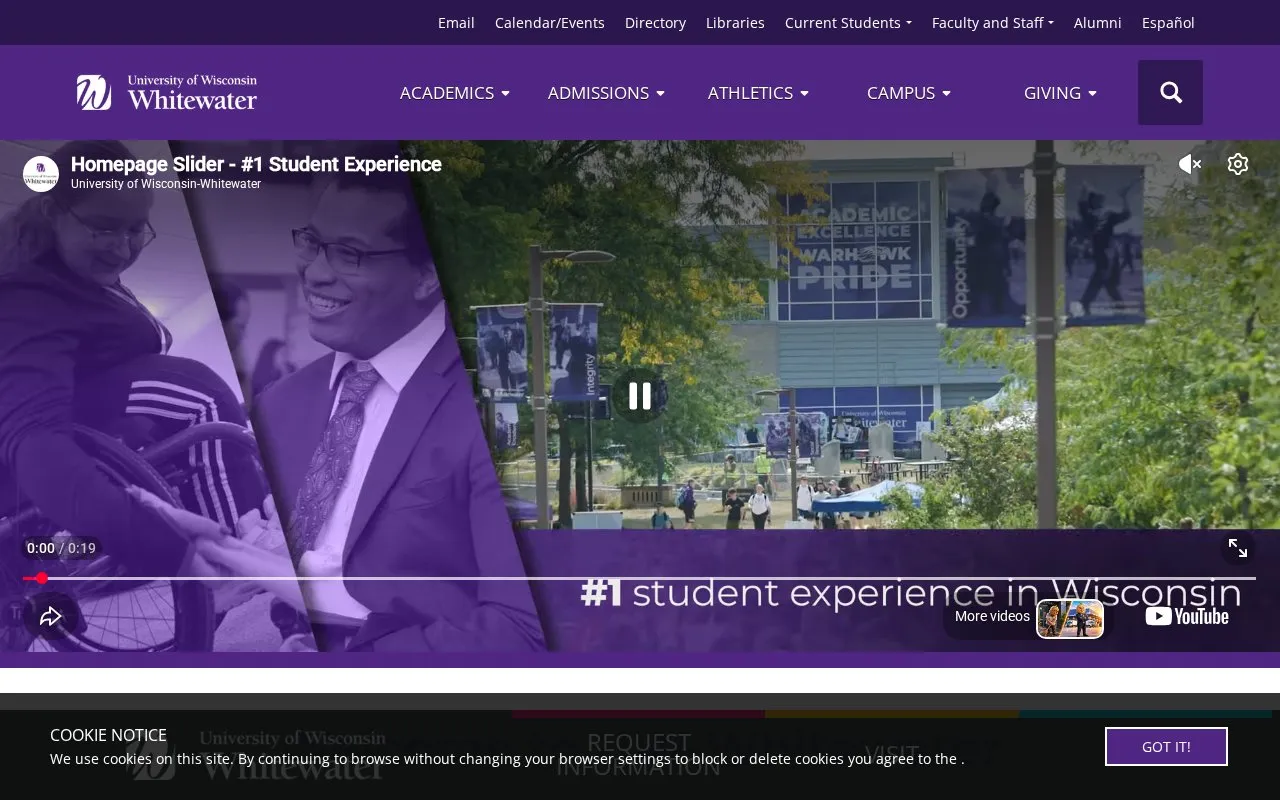Image resolution: width=1280 pixels, height=800 pixels.
Task: Click the UW-Whitewater logo in header
Action: click(167, 92)
